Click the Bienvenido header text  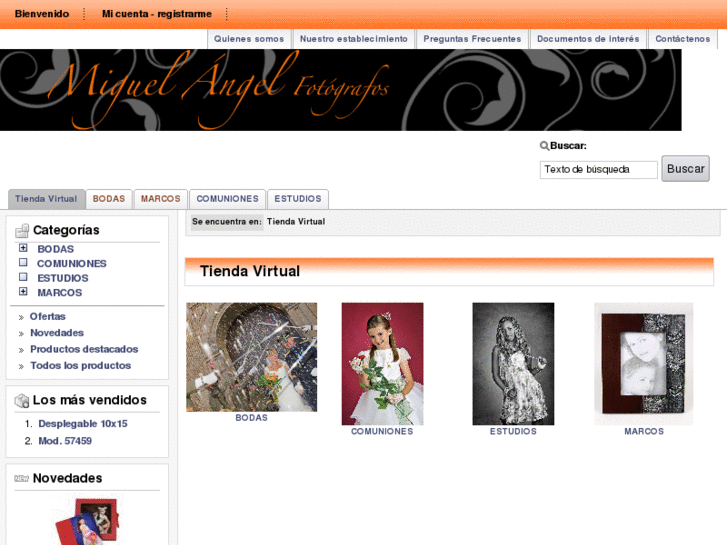42,14
